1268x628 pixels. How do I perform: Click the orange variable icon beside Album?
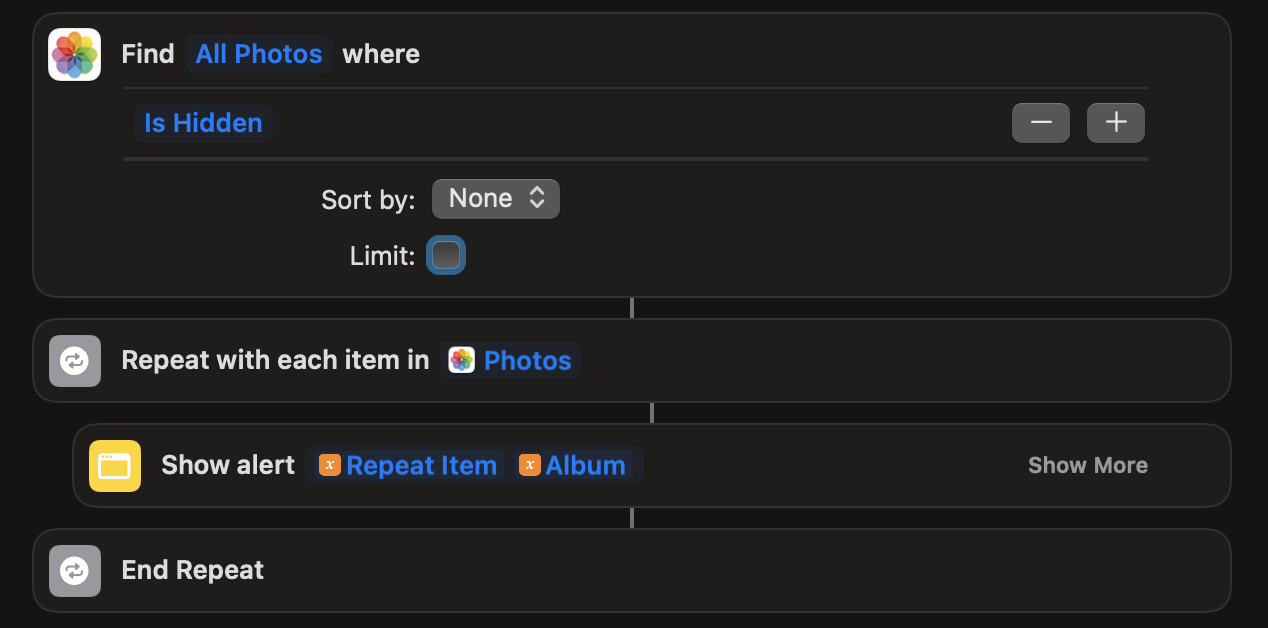pos(530,466)
